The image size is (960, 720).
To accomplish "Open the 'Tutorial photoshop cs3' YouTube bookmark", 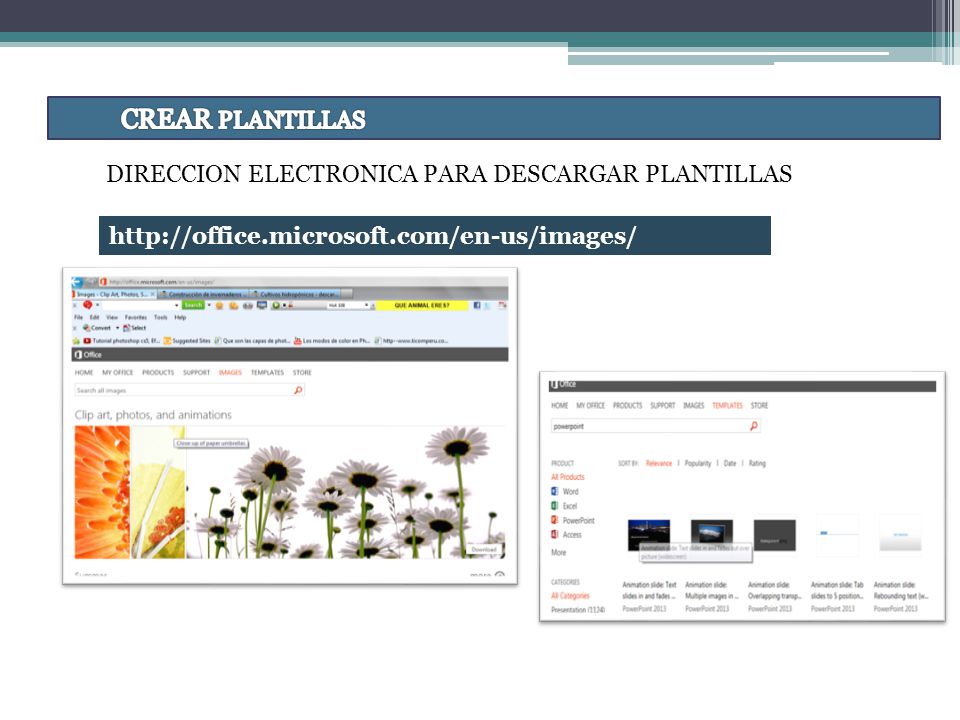I will [121, 341].
